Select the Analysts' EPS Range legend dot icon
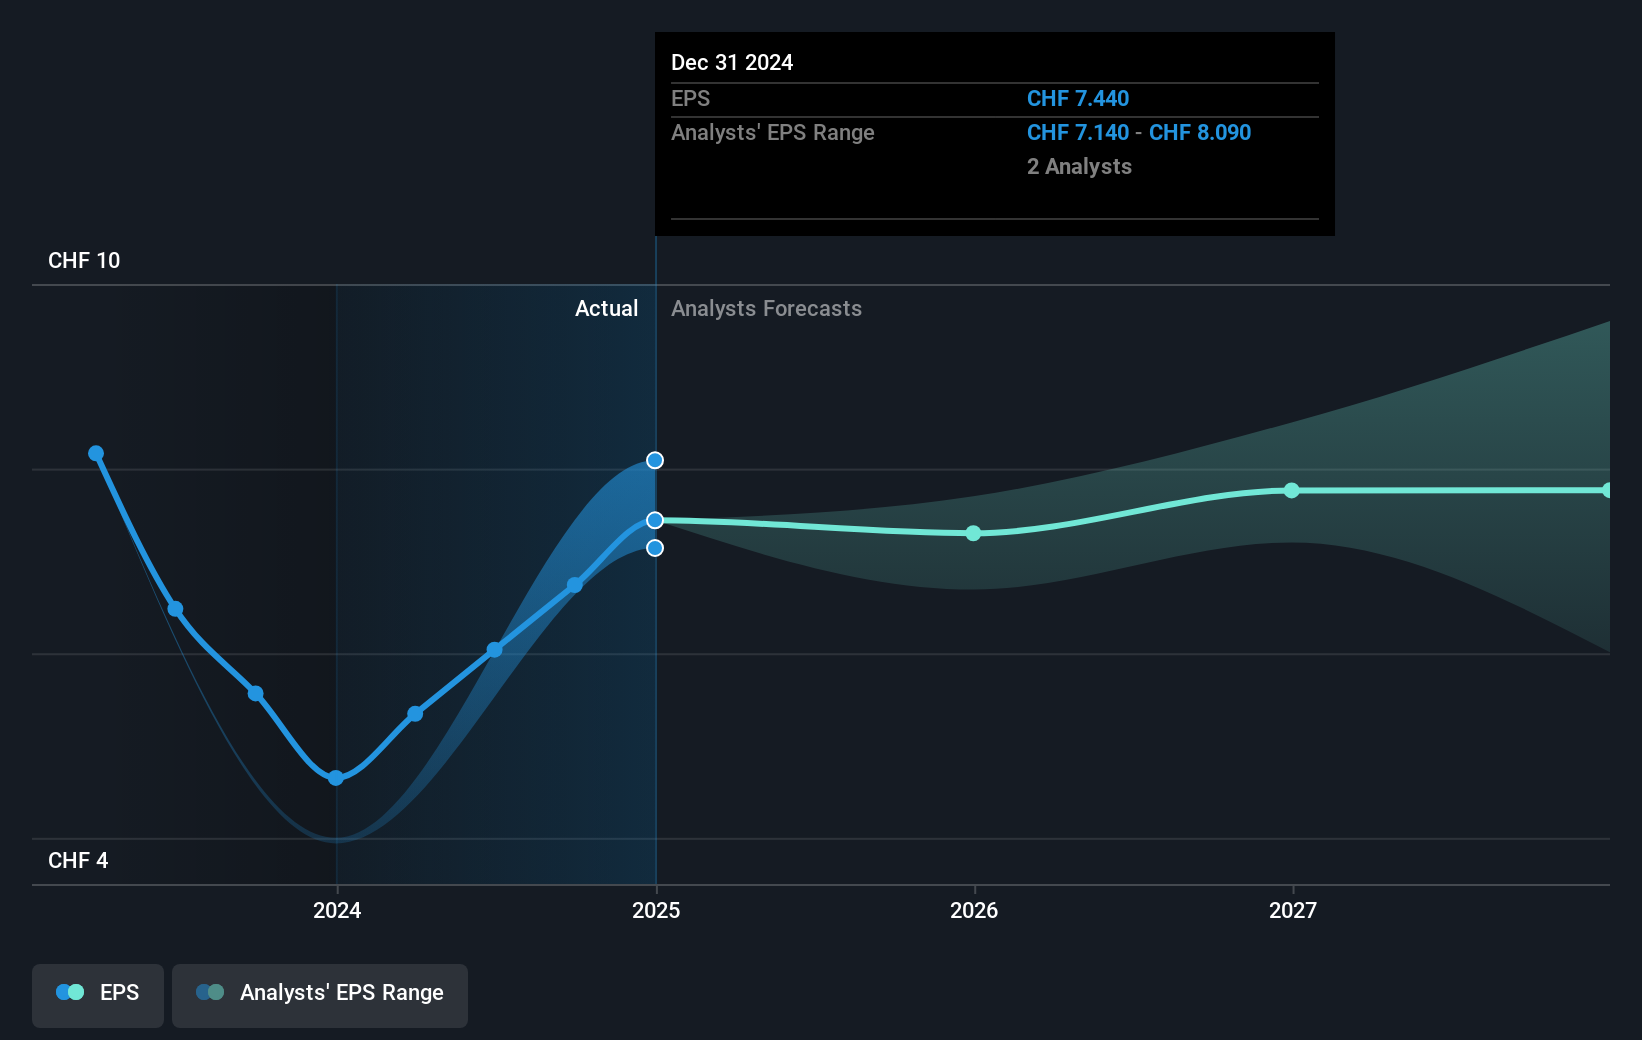Screen dimensions: 1642x1040 pos(210,991)
